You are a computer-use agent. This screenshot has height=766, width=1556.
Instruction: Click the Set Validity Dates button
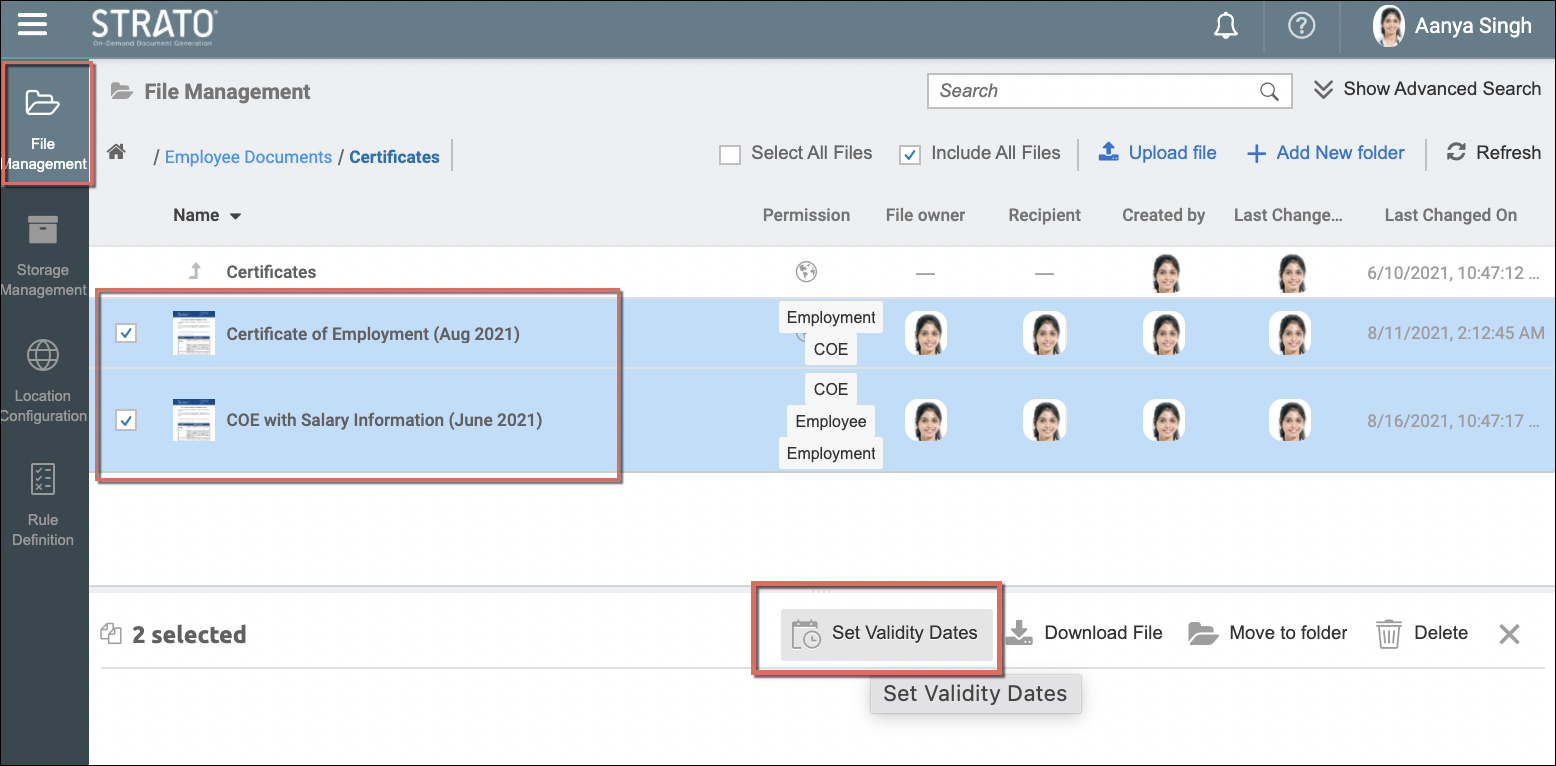pos(887,633)
